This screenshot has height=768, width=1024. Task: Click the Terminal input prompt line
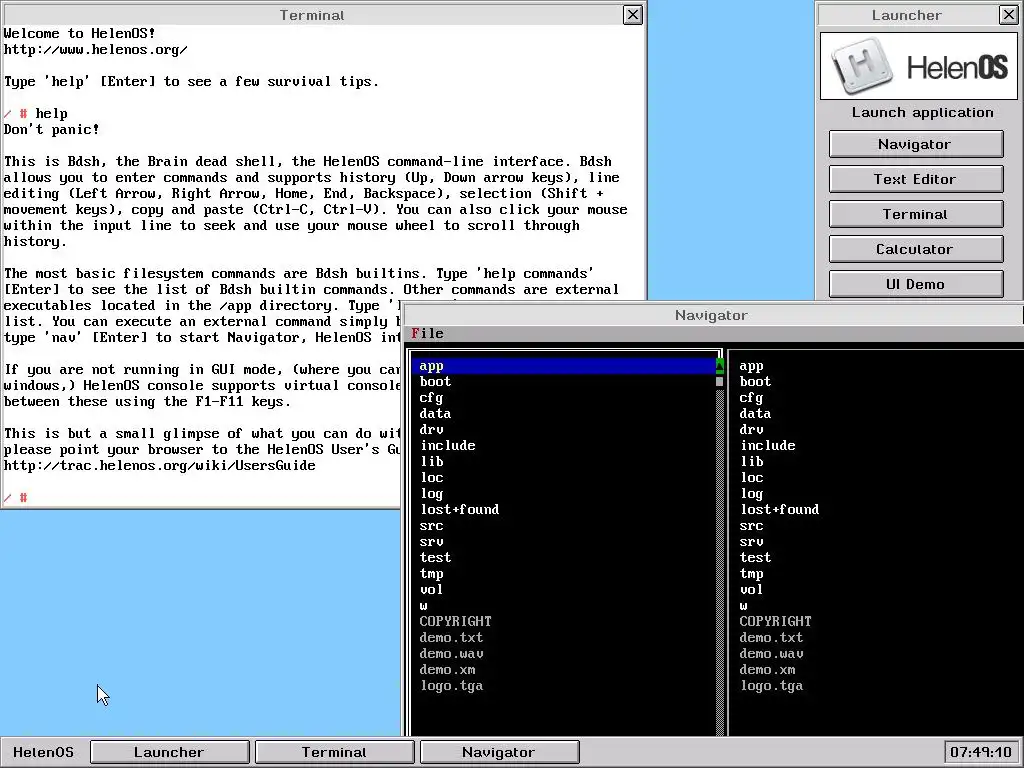pos(200,498)
